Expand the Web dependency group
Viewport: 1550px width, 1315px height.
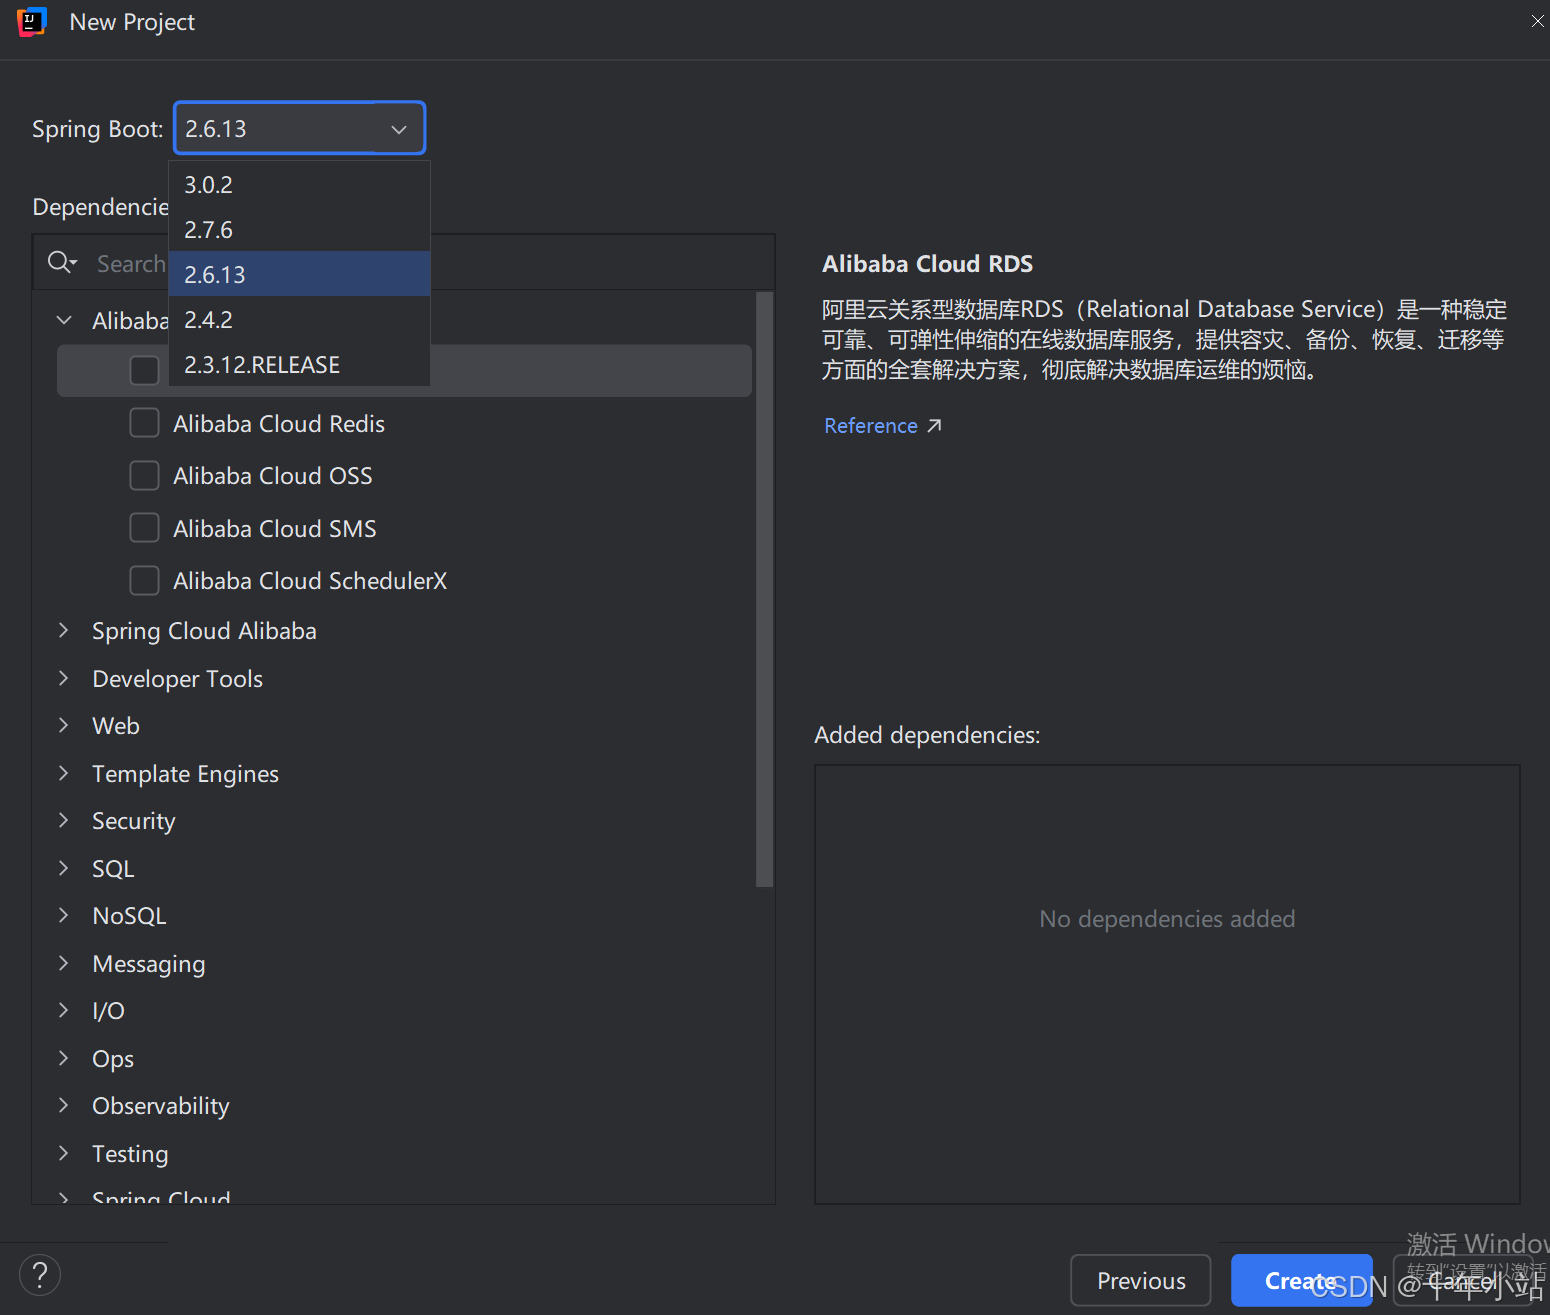pos(64,725)
